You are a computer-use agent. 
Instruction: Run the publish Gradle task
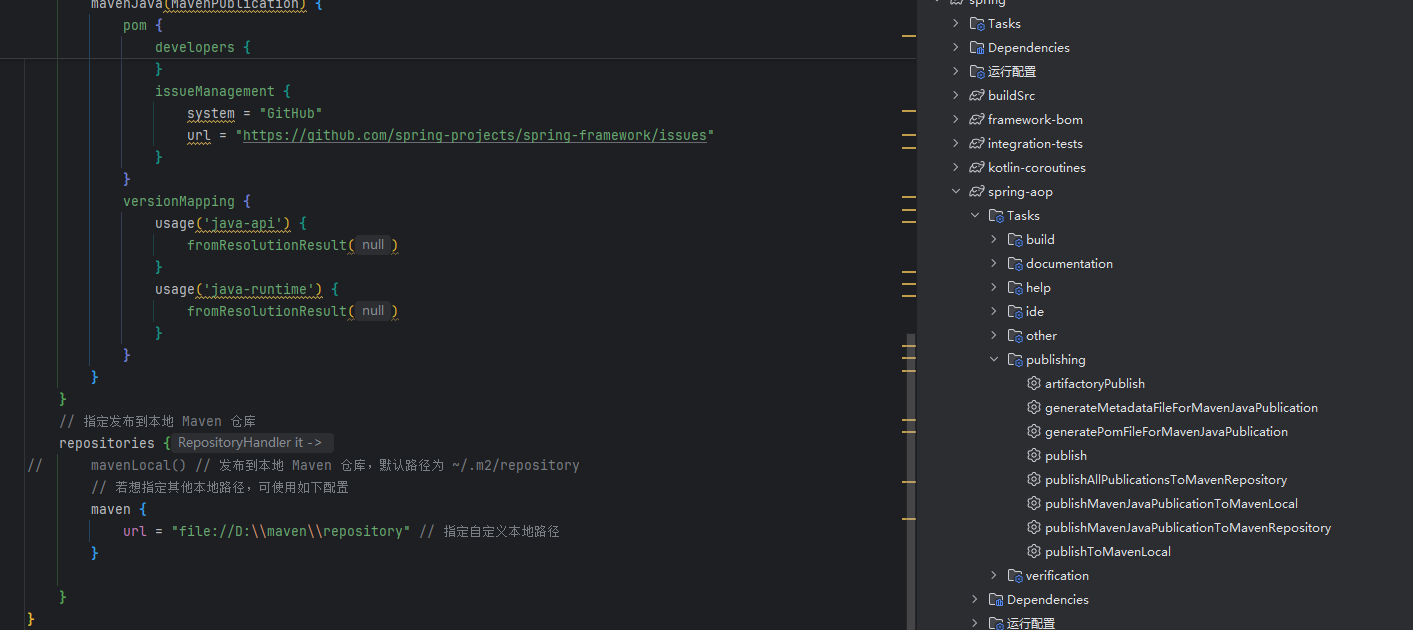point(1066,455)
